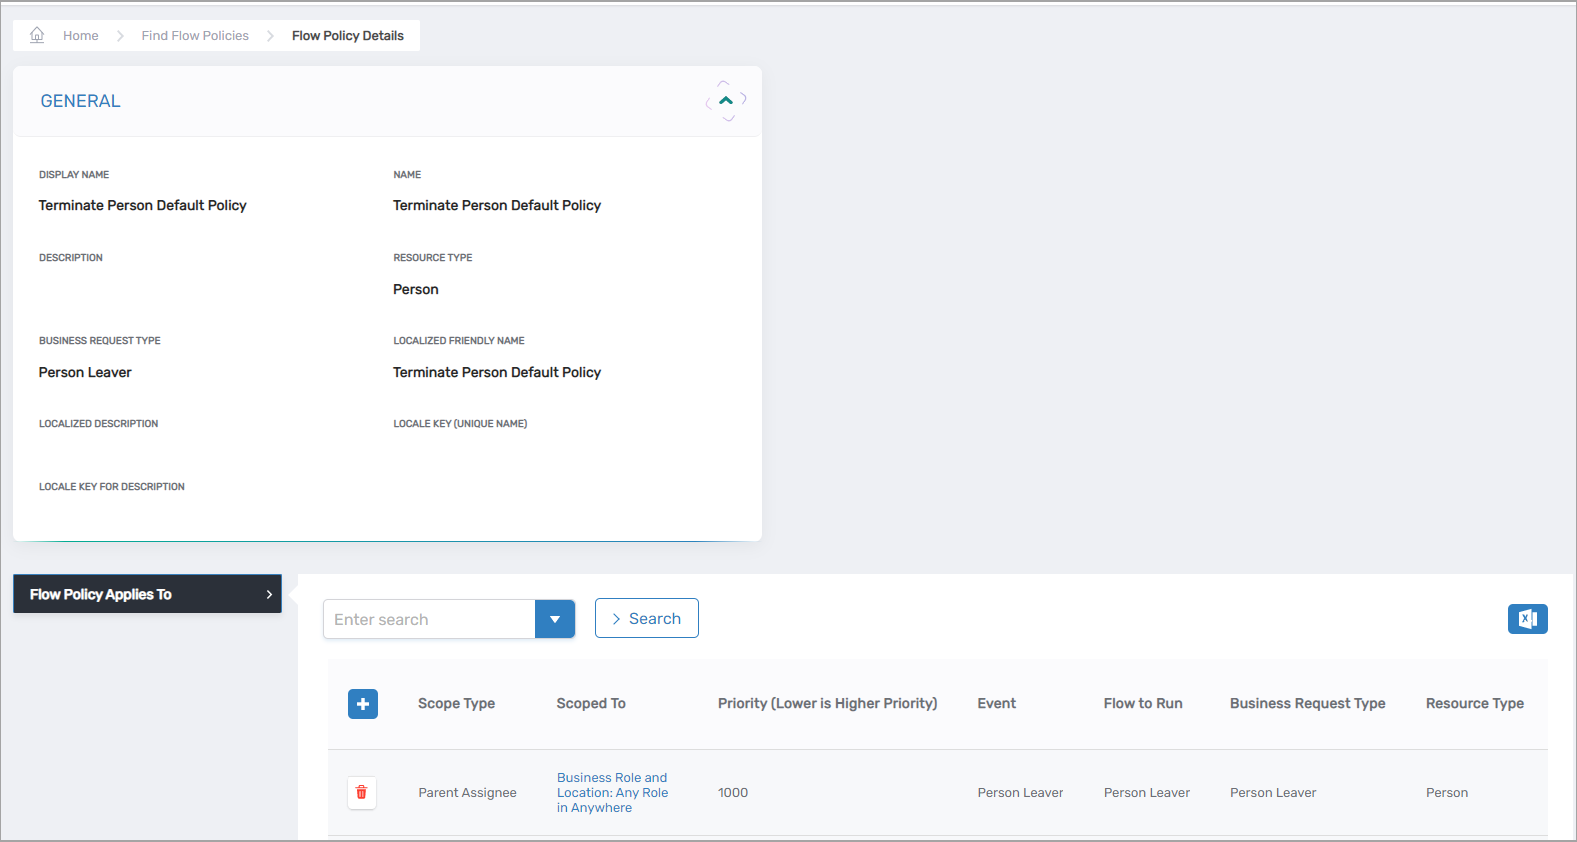This screenshot has height=842, width=1577.
Task: Delete the Parent Assignee row via trash icon
Action: [362, 793]
